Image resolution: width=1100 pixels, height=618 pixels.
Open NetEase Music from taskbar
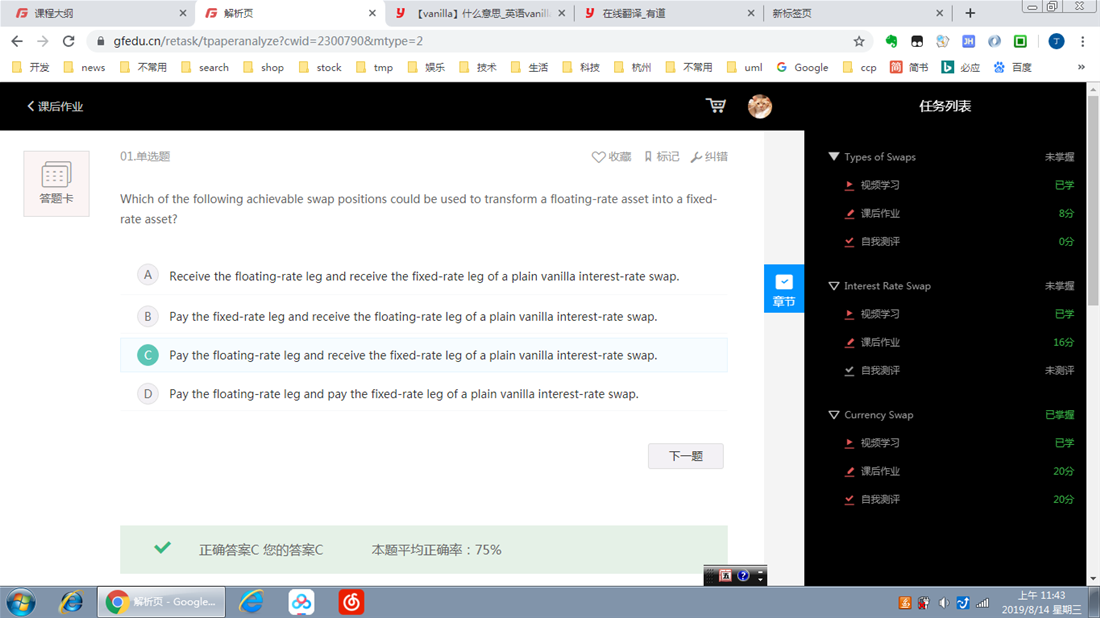pos(351,602)
